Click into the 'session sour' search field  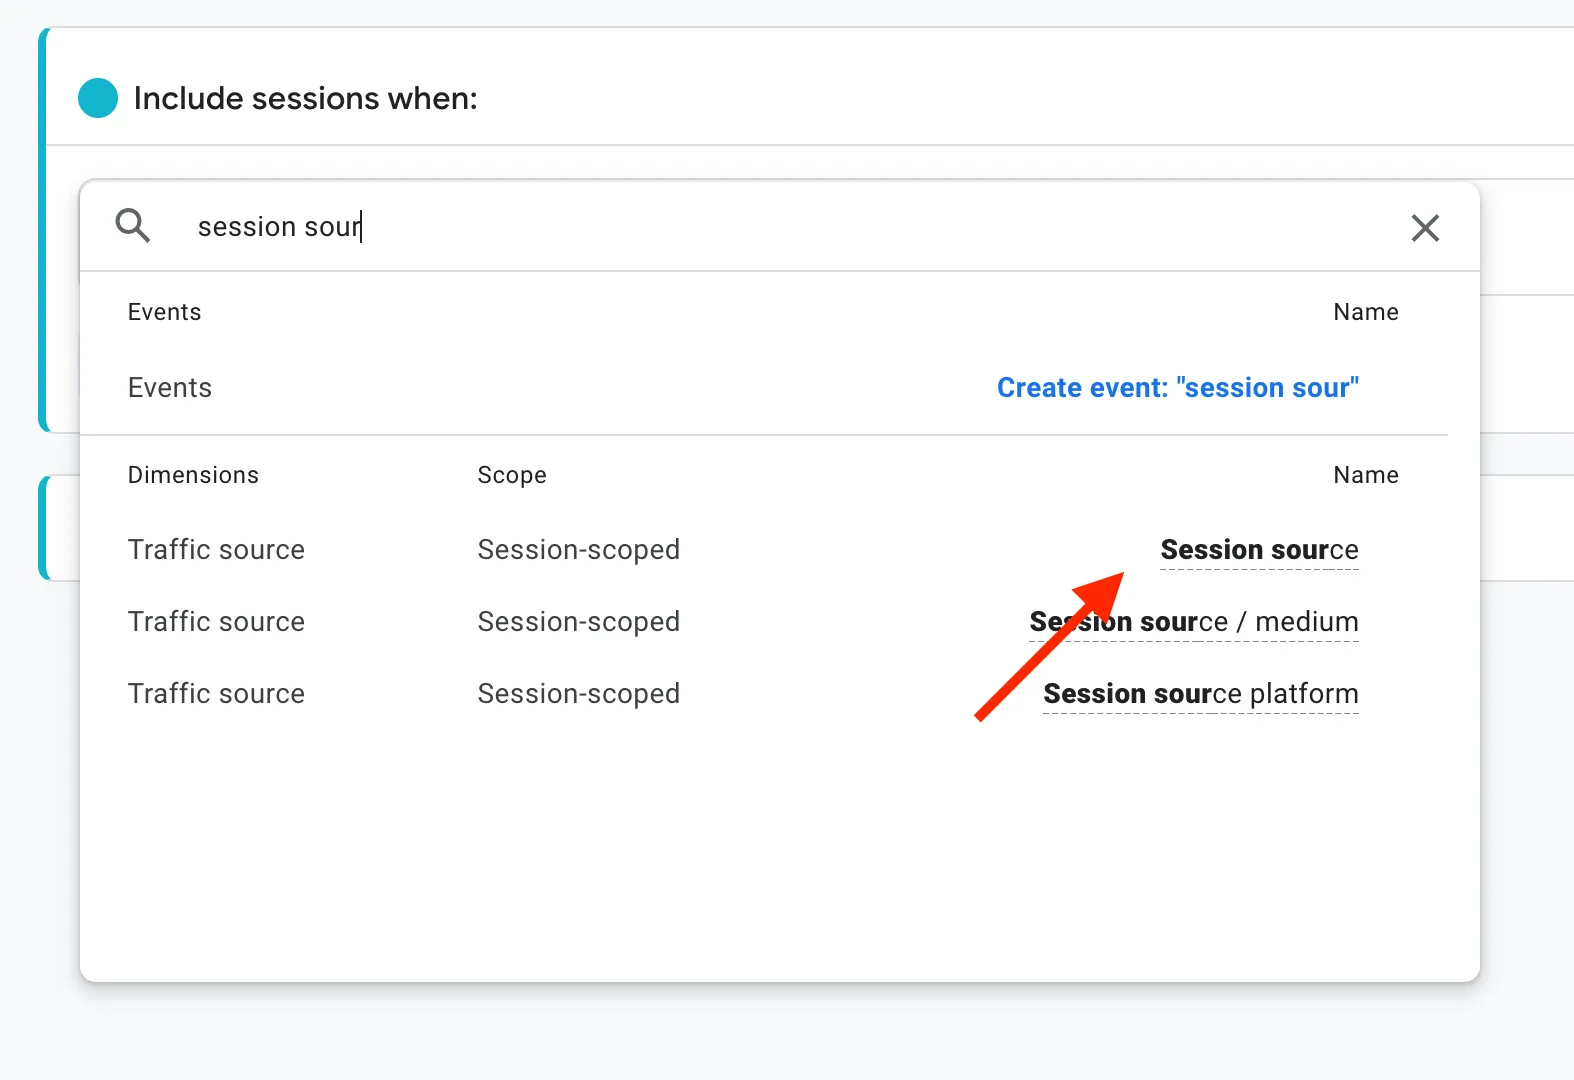click(780, 227)
